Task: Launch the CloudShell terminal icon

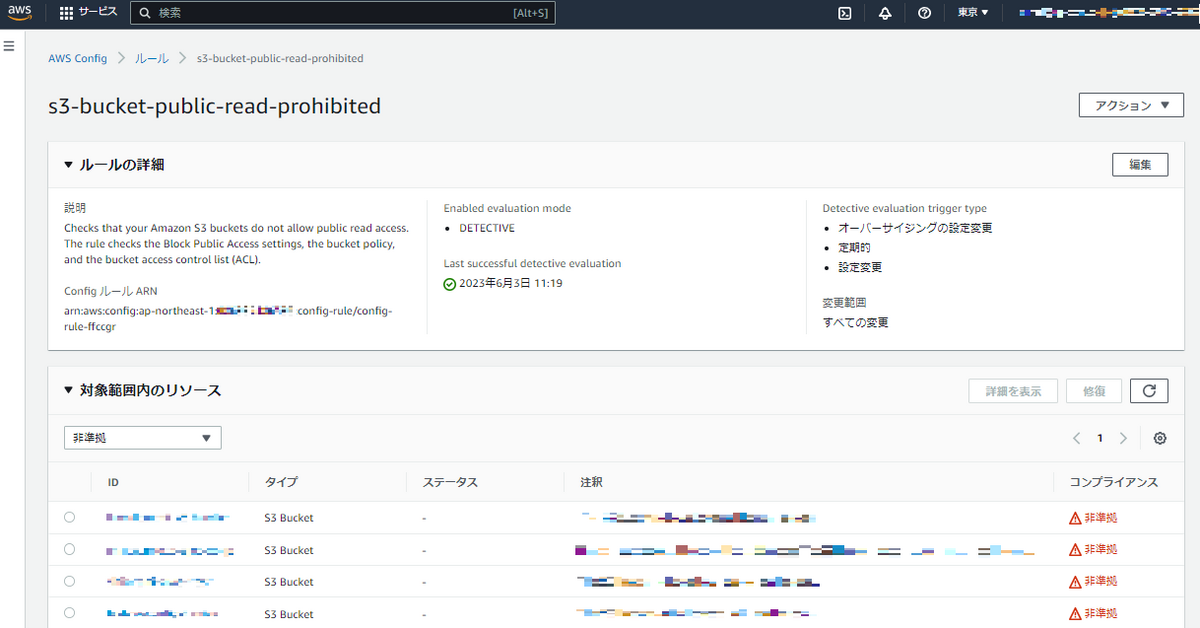Action: 845,13
